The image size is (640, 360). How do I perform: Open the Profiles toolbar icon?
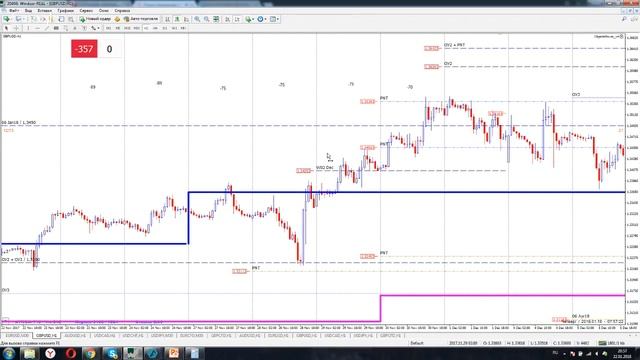coord(18,19)
